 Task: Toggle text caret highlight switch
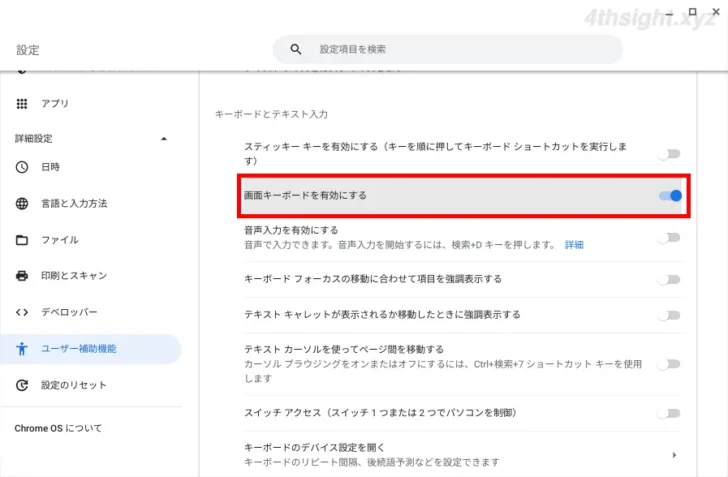click(670, 315)
